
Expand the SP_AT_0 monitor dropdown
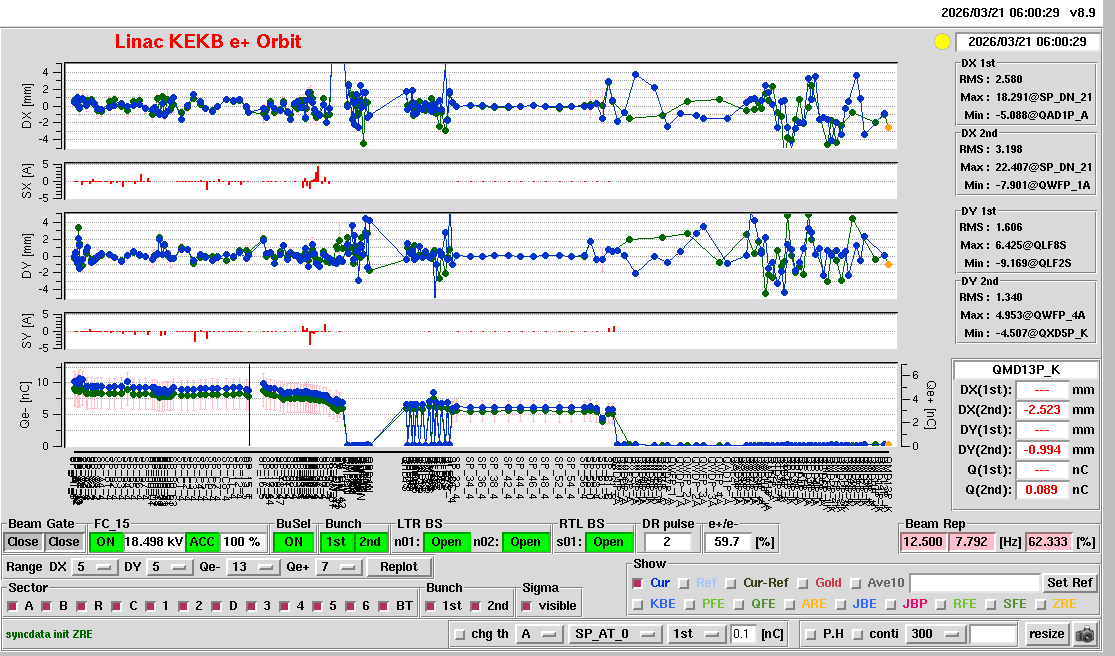tap(614, 634)
